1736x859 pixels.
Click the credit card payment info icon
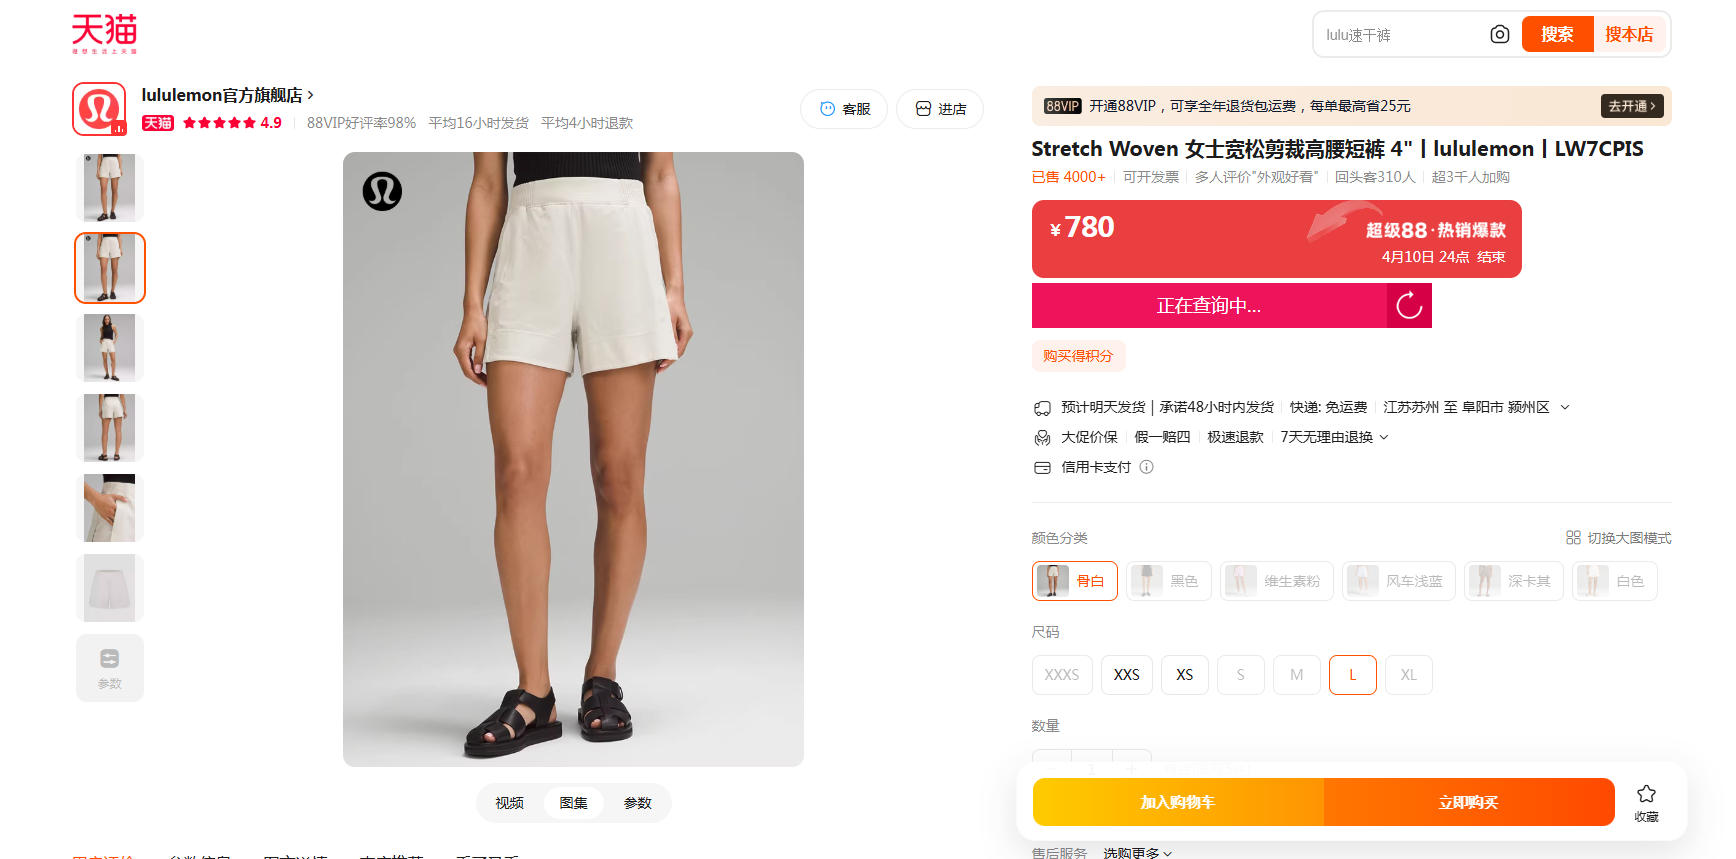(1147, 467)
